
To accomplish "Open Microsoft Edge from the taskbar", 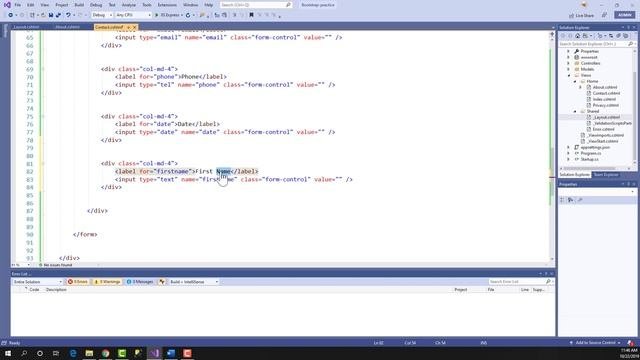I will pos(73,353).
